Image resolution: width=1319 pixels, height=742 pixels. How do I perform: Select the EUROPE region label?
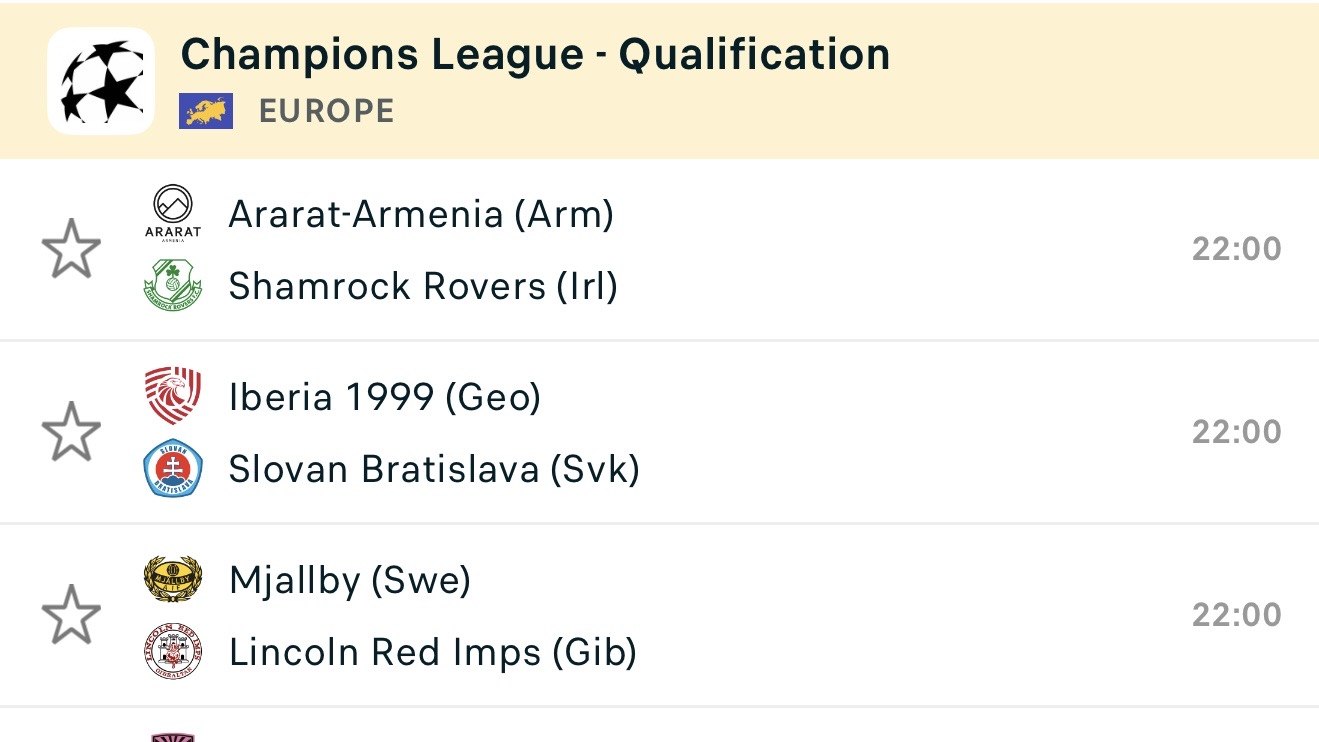coord(327,111)
